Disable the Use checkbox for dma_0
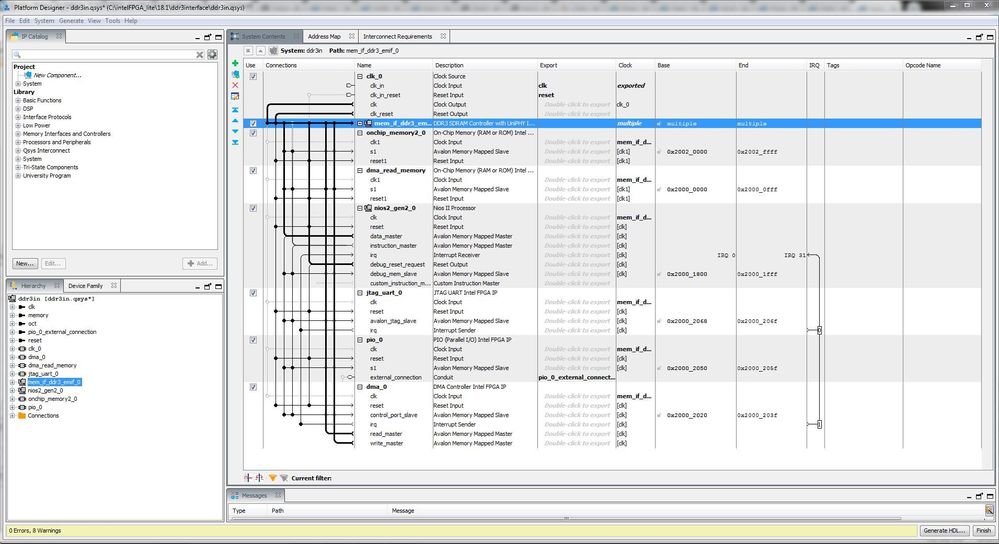Screen dimensions: 999x544 pos(253,386)
